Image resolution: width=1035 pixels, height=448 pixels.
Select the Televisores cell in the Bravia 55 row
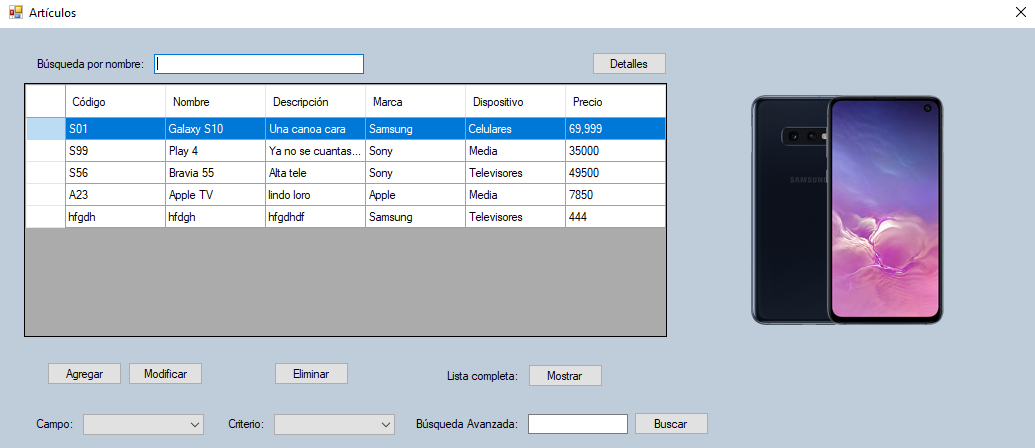516,173
